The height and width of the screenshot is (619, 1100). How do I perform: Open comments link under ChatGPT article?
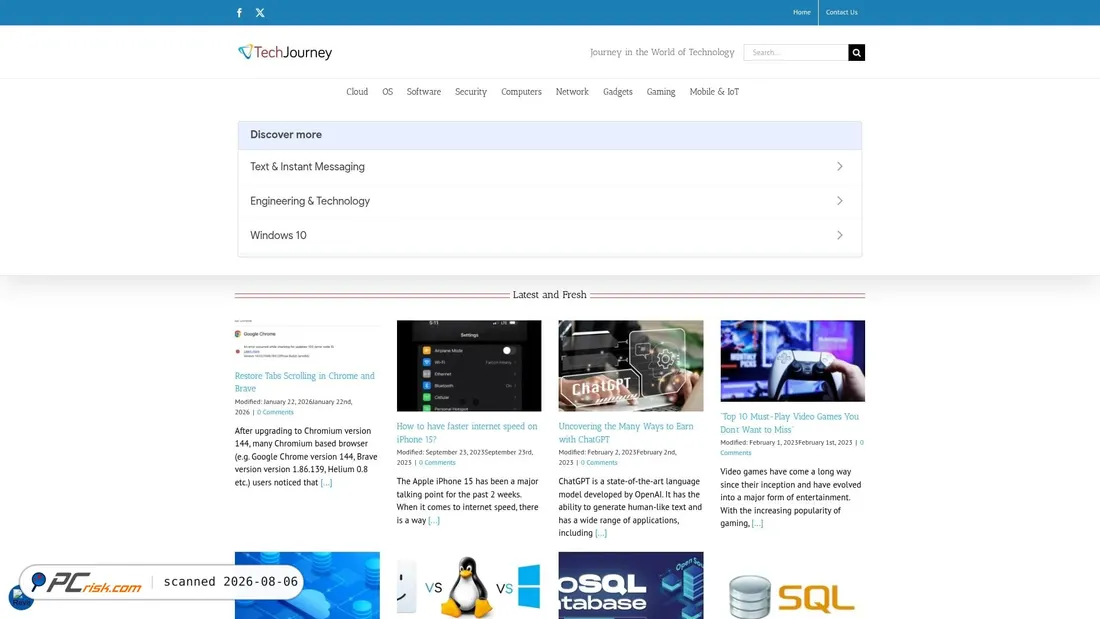[x=599, y=462]
